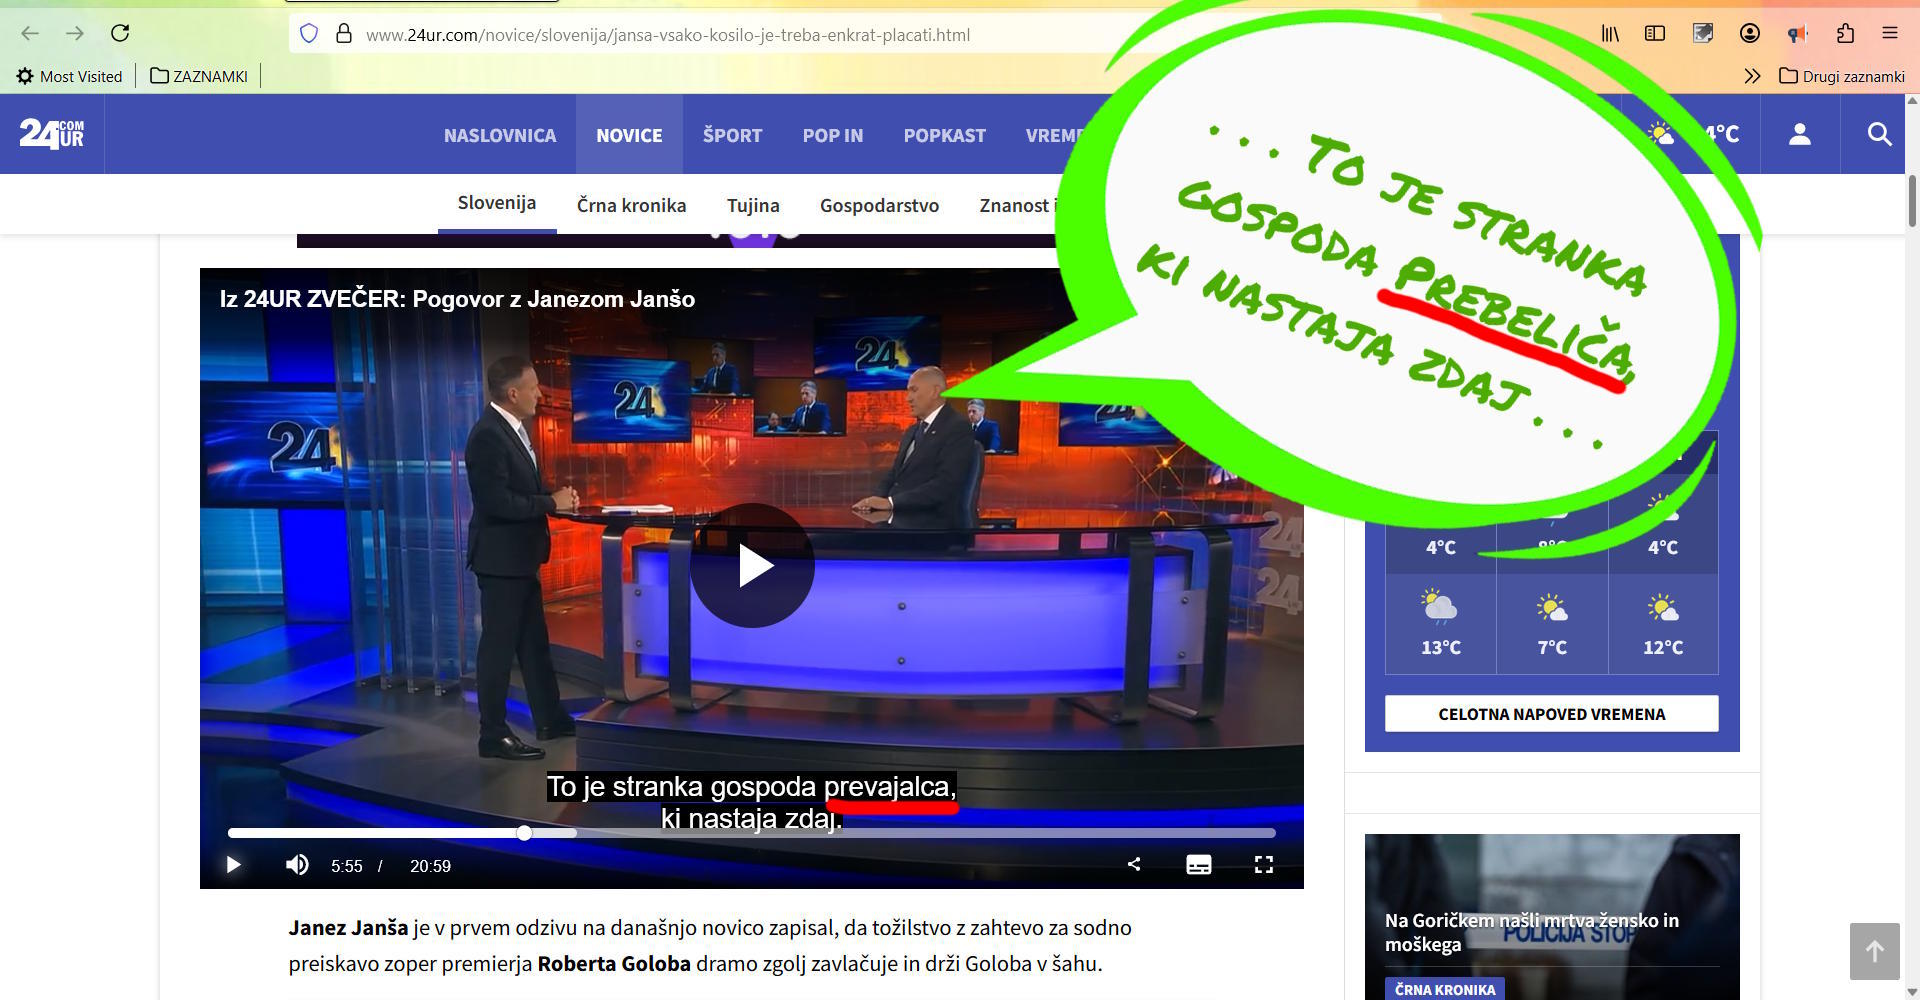This screenshot has width=1920, height=1000.
Task: Open the Firefox hamburger application menu
Action: click(x=1889, y=33)
